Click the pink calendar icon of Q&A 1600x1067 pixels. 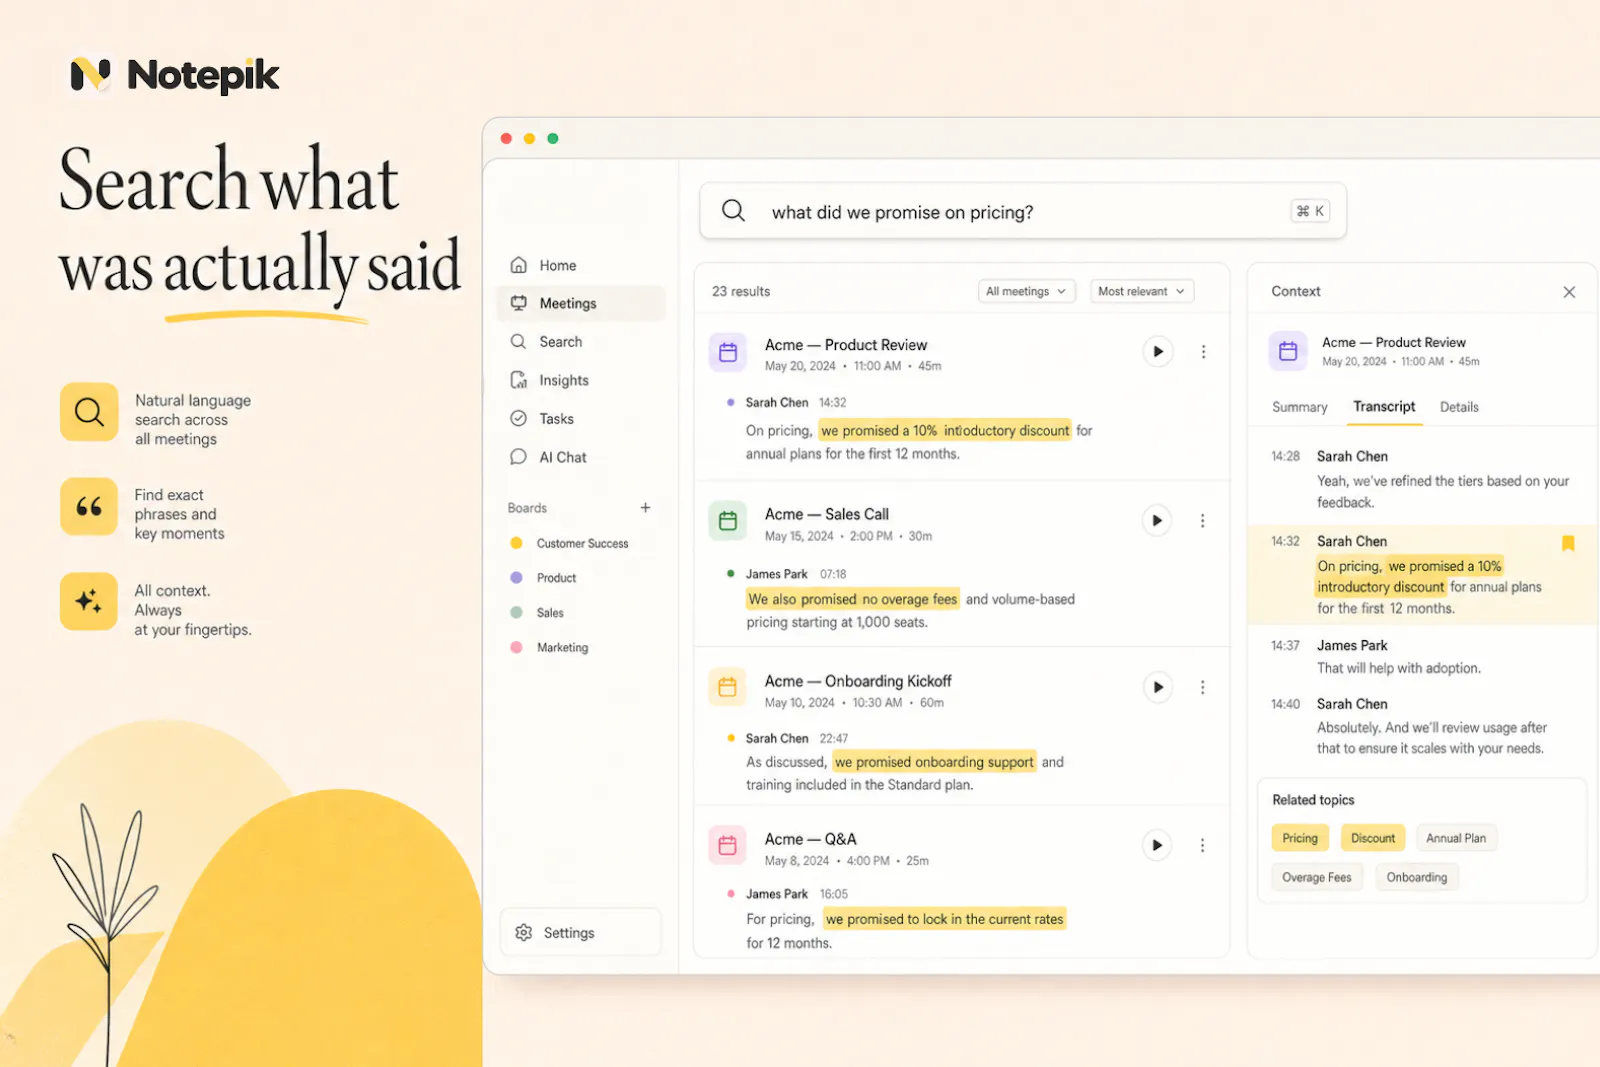click(728, 845)
